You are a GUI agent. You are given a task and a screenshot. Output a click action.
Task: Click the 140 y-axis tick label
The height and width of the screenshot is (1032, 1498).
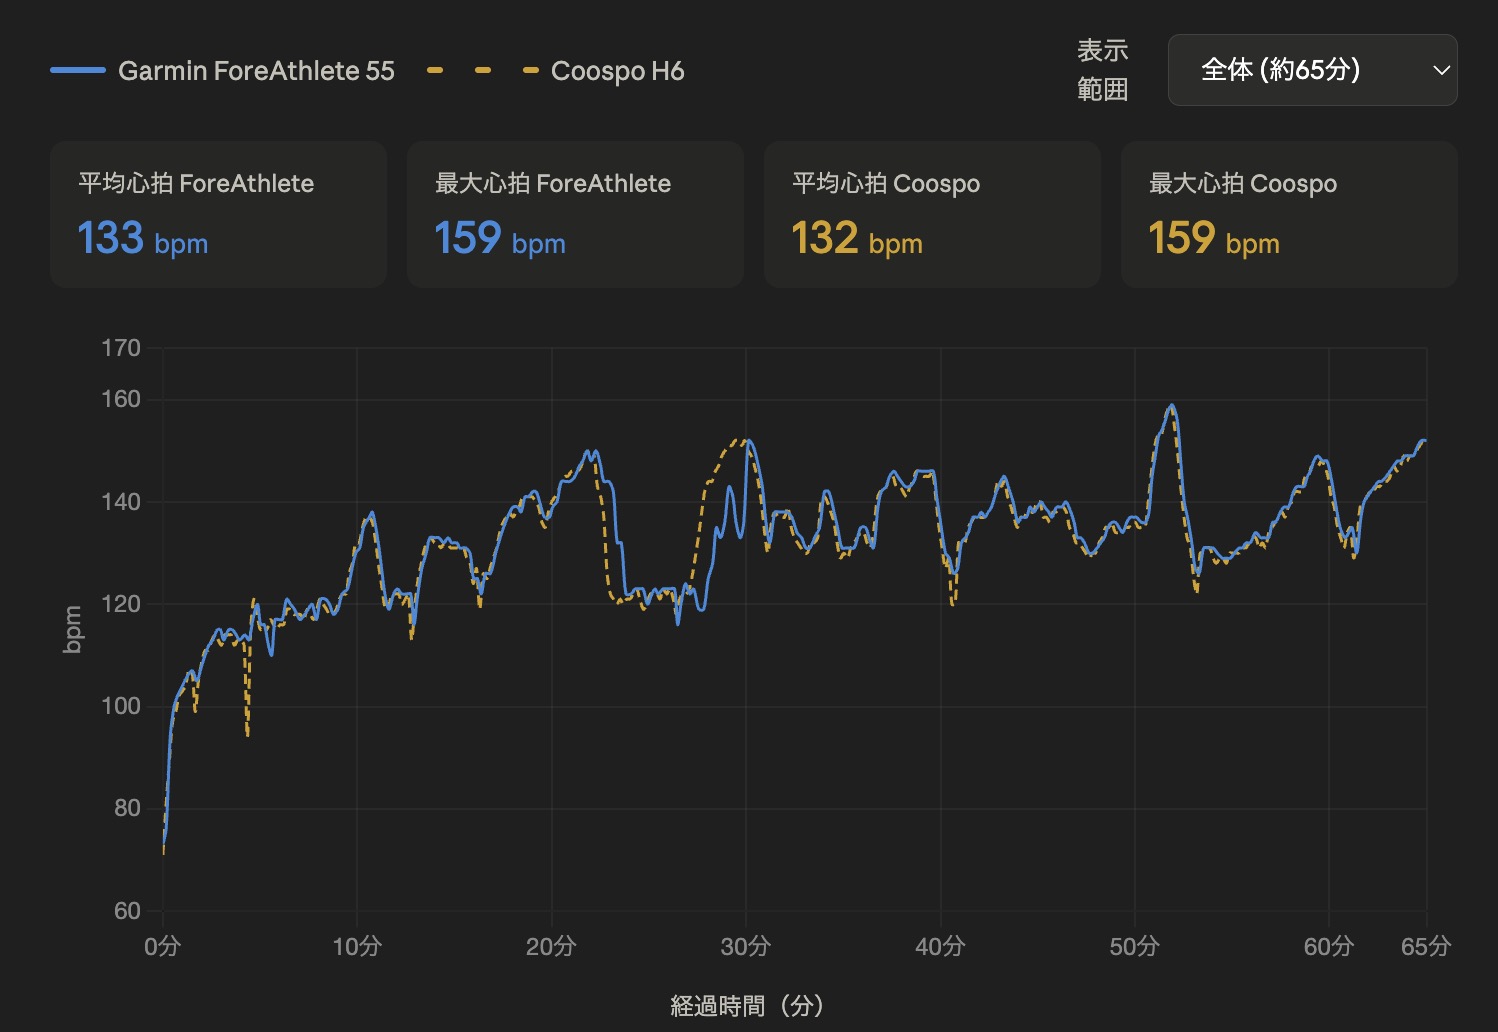coord(121,502)
